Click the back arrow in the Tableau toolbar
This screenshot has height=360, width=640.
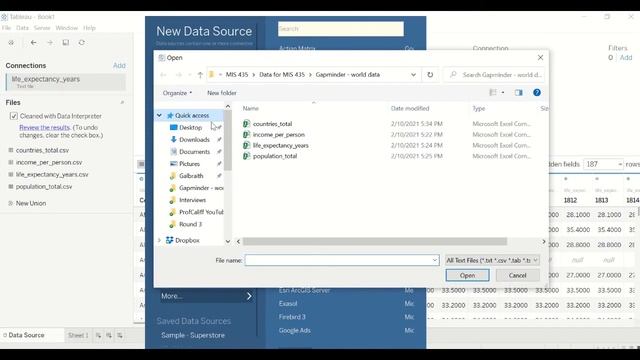click(33, 42)
